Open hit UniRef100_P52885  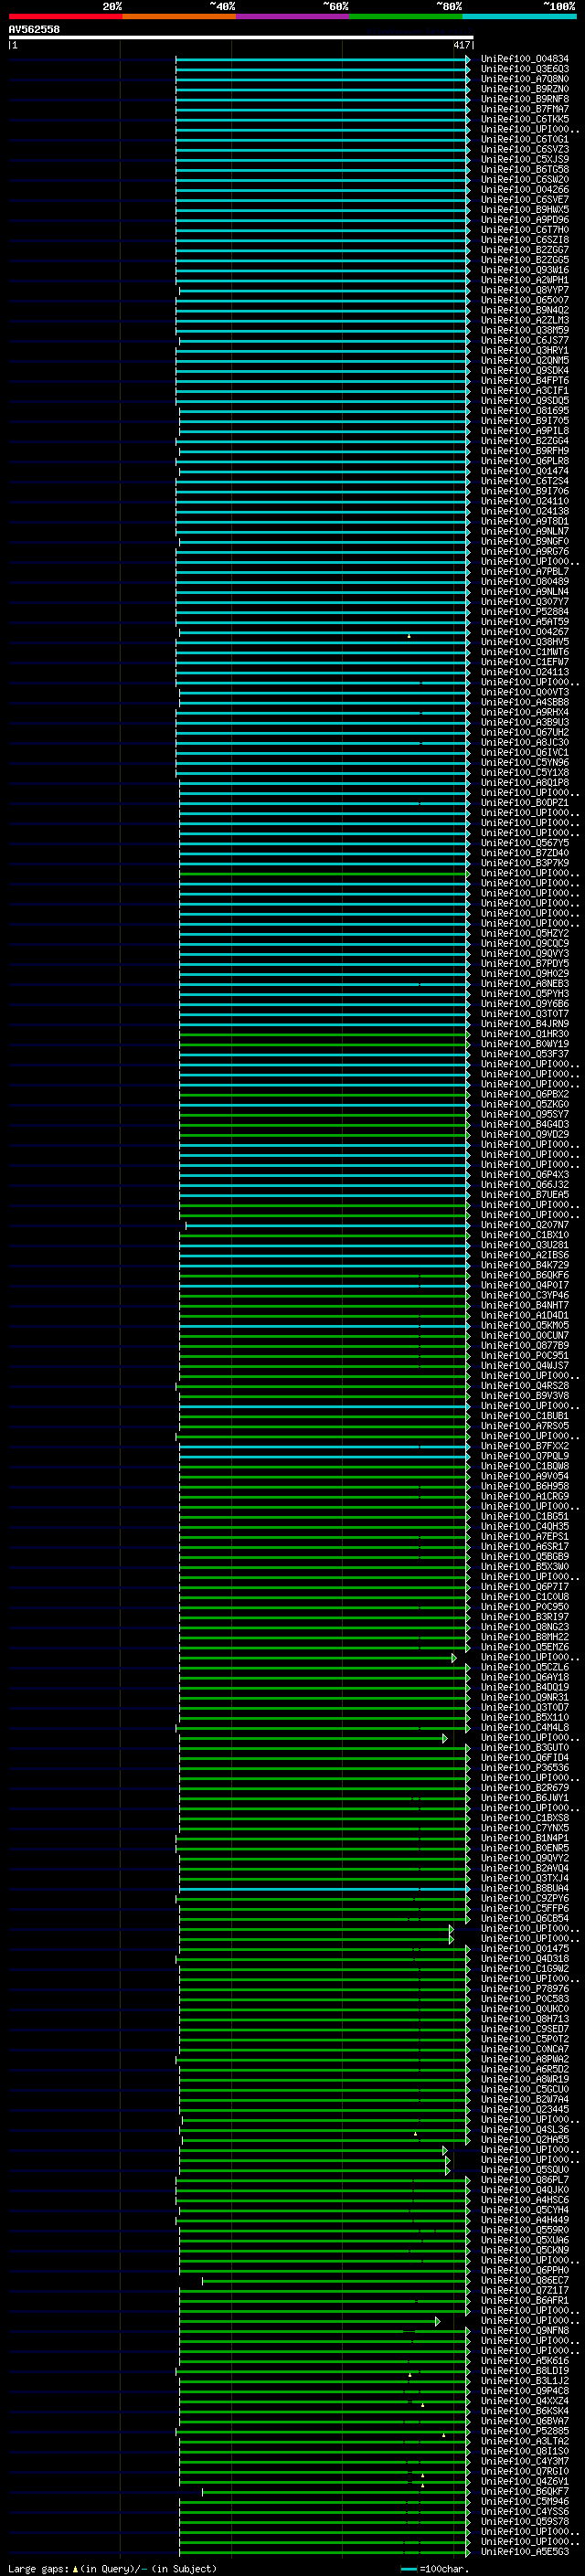[525, 2431]
